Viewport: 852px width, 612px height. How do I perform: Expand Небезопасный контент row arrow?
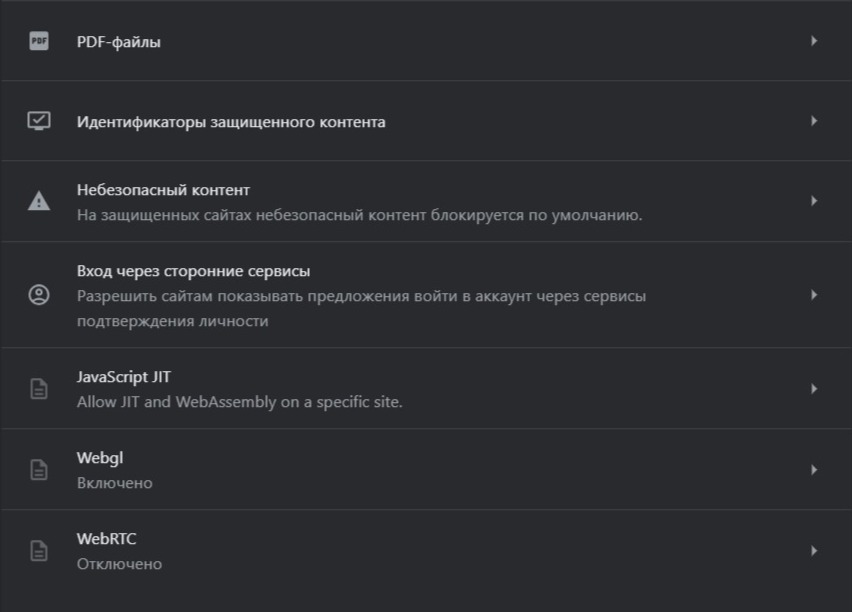(x=814, y=201)
